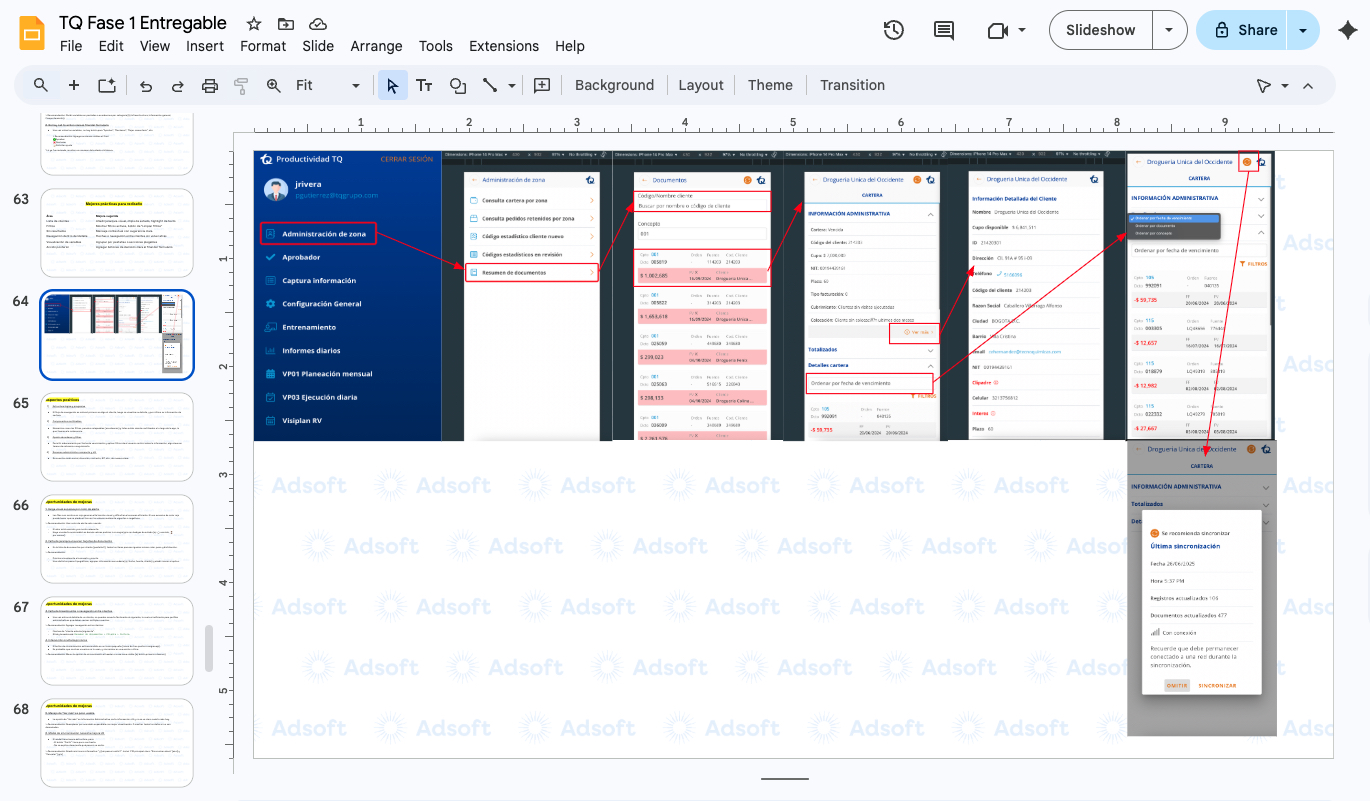Open the Edit menu
The height and width of the screenshot is (801, 1370).
tap(111, 46)
